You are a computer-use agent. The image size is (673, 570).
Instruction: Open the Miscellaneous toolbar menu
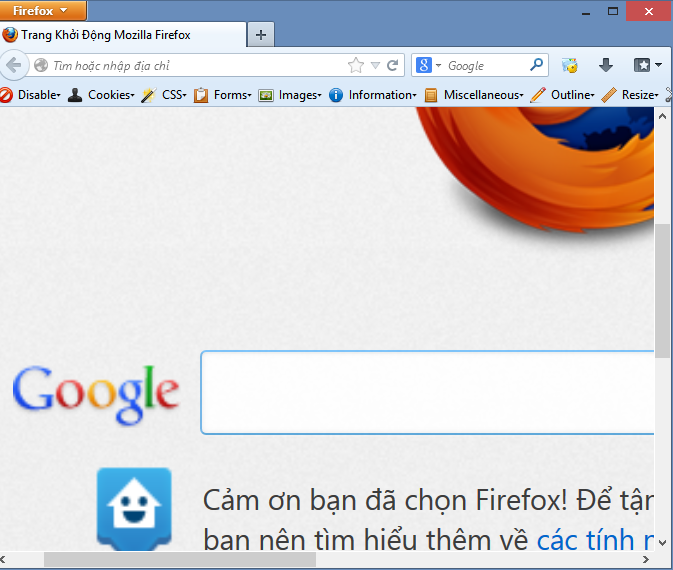474,95
